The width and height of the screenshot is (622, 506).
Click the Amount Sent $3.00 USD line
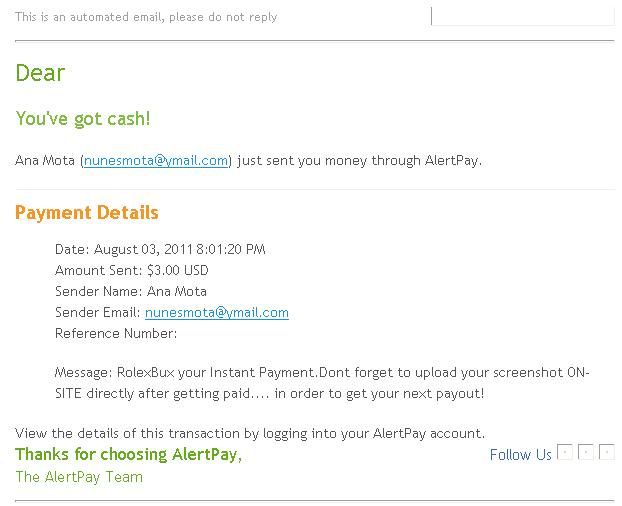click(132, 270)
